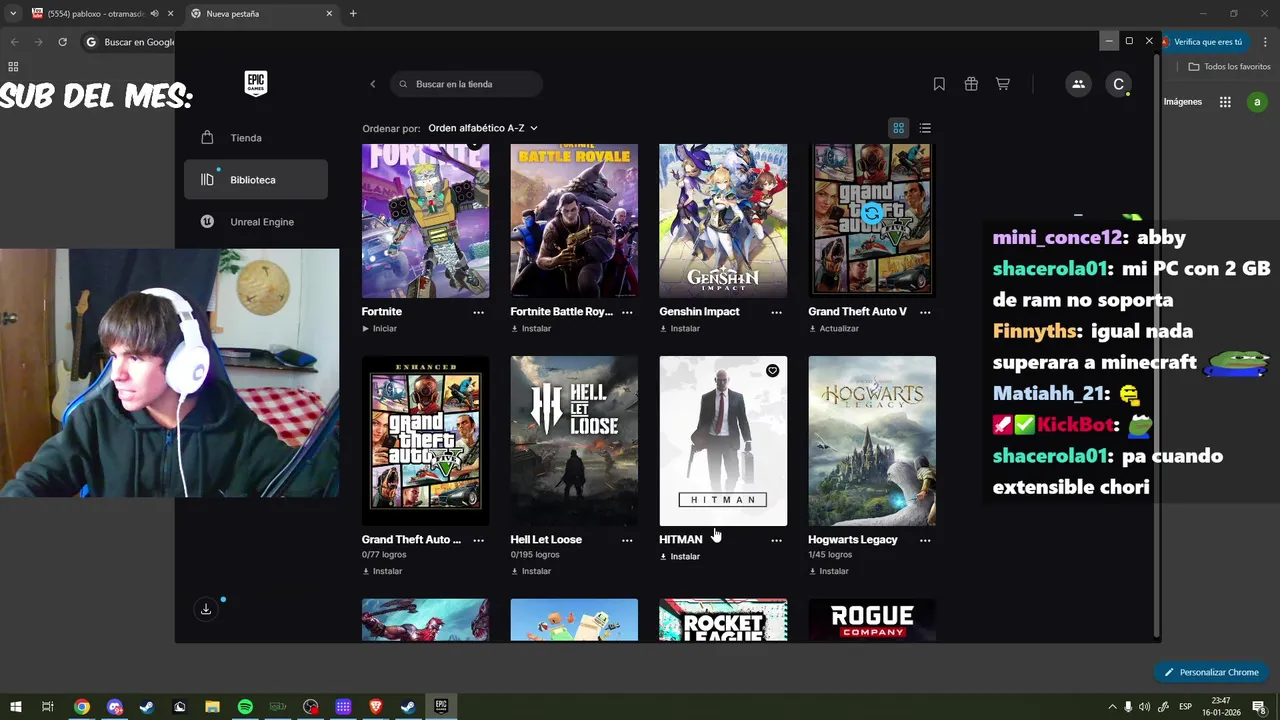Open the notification center in taskbar

[1259, 707]
